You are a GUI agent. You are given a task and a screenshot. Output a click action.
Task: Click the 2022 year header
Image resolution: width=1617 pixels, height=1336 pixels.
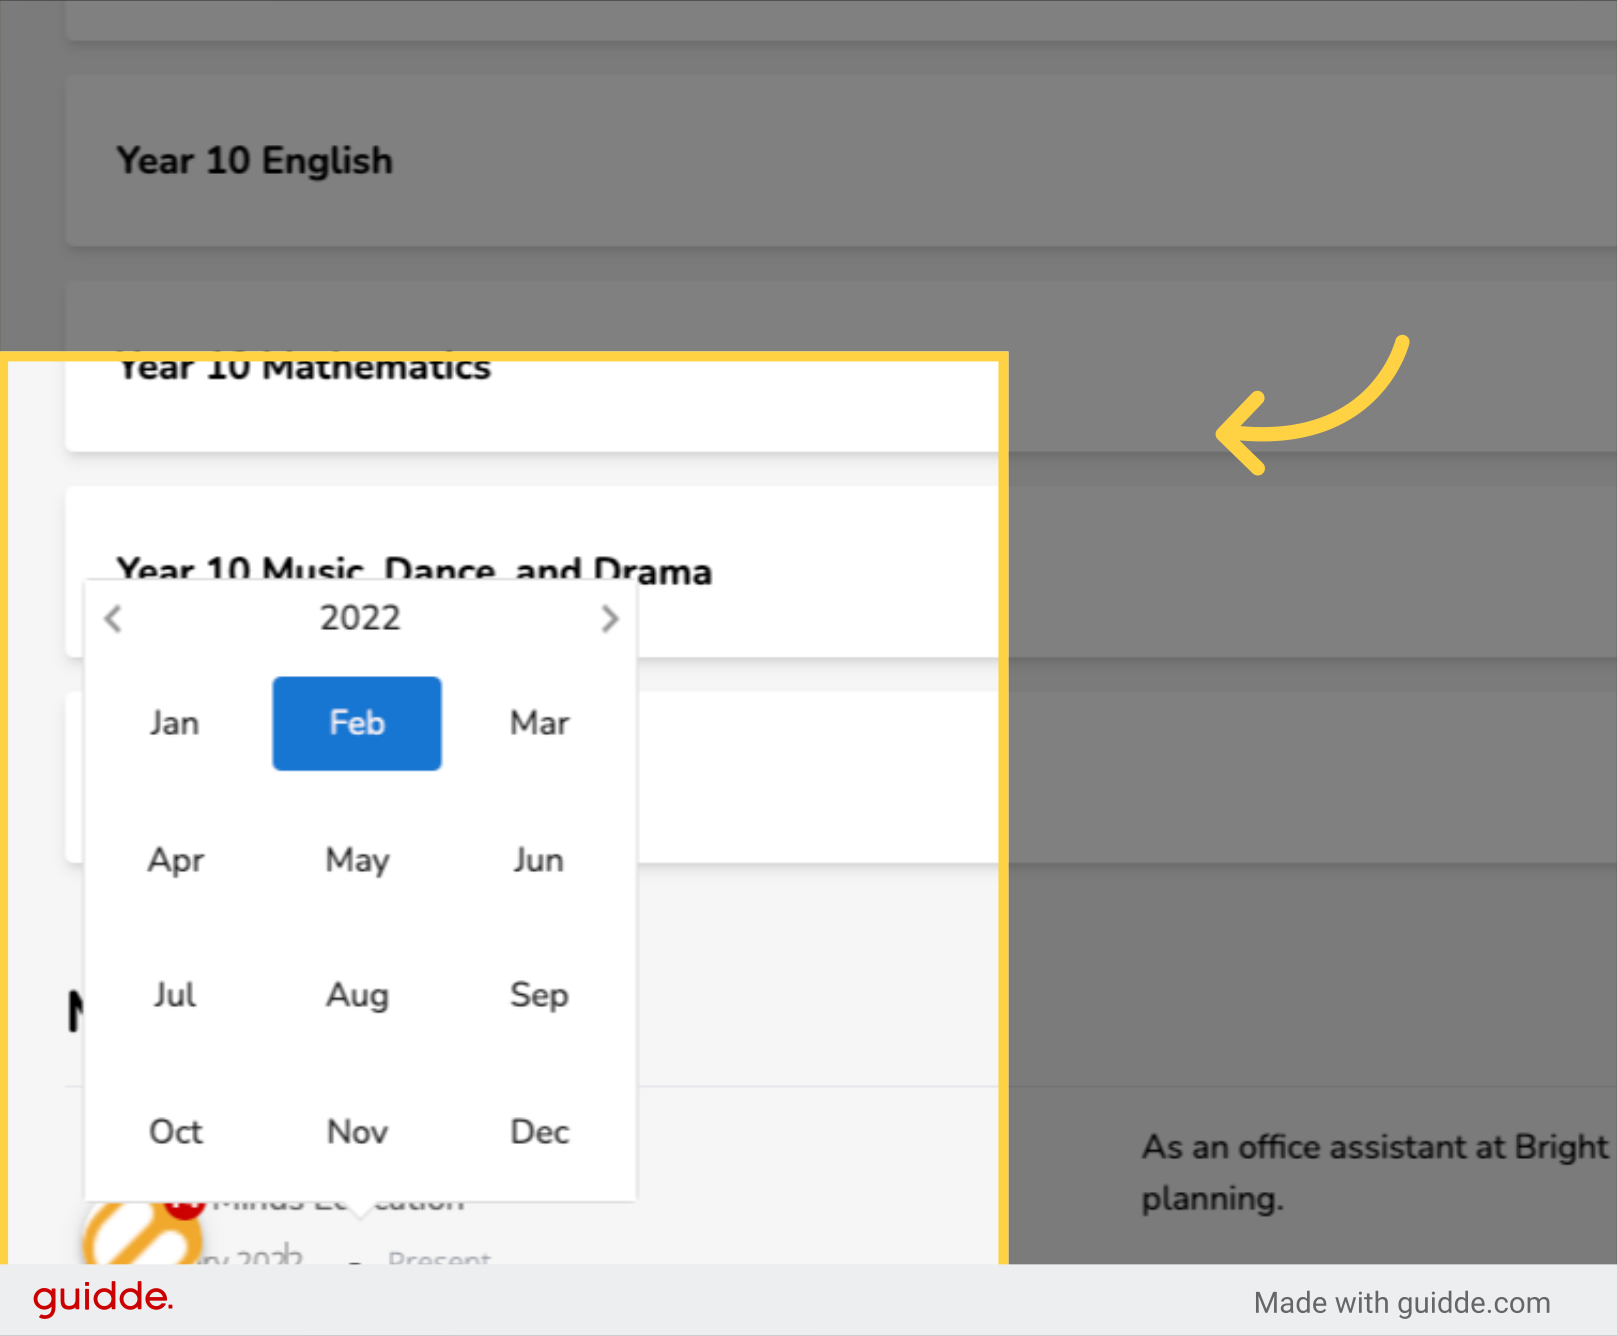tap(360, 618)
